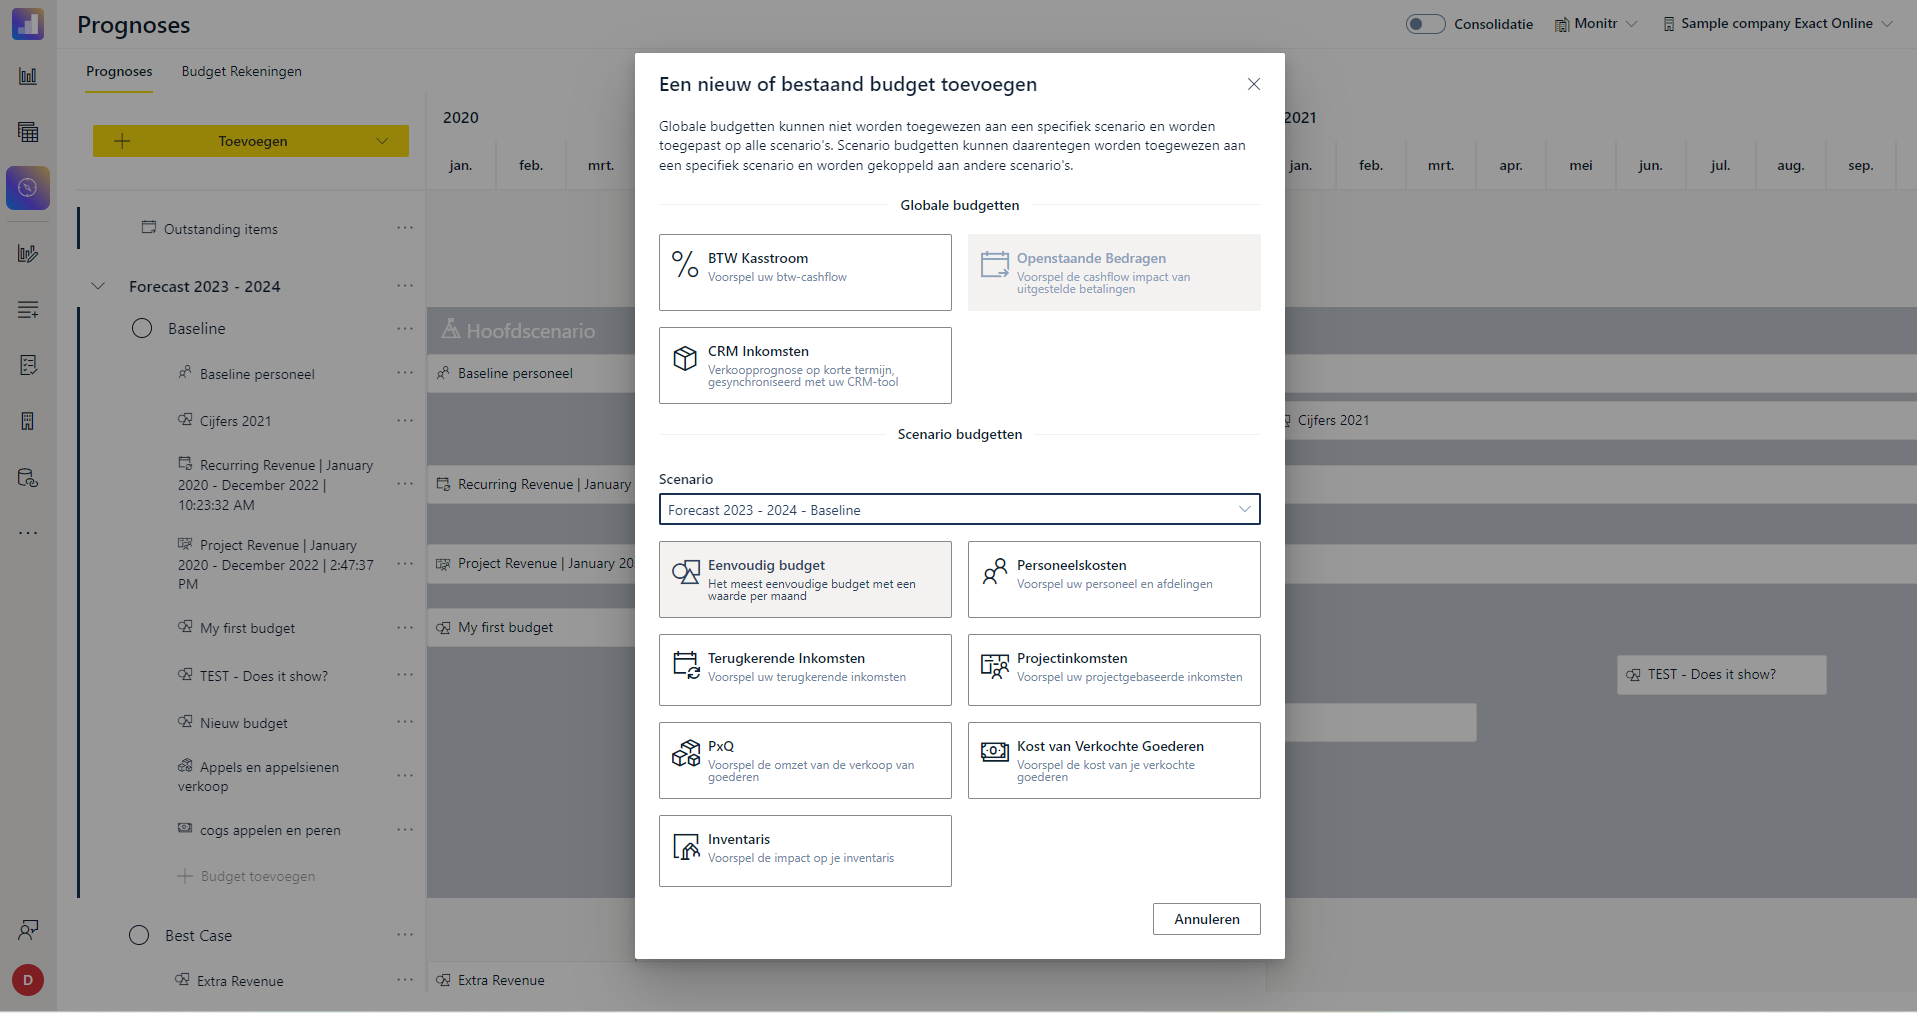Click the Personeelskosten people icon
The width and height of the screenshot is (1917, 1013).
pyautogui.click(x=994, y=572)
